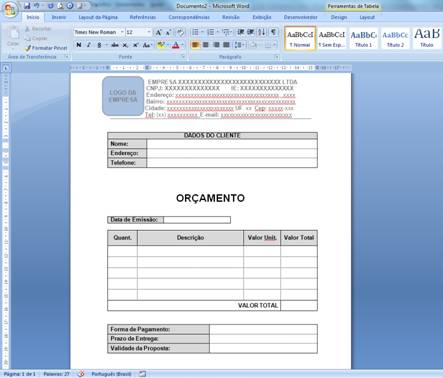Toggle show paragraph marks (¶)

273,32
